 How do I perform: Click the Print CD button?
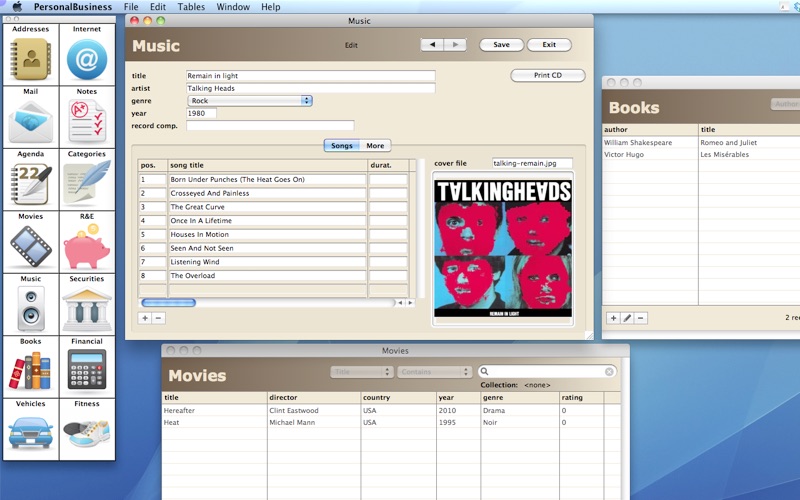click(547, 76)
